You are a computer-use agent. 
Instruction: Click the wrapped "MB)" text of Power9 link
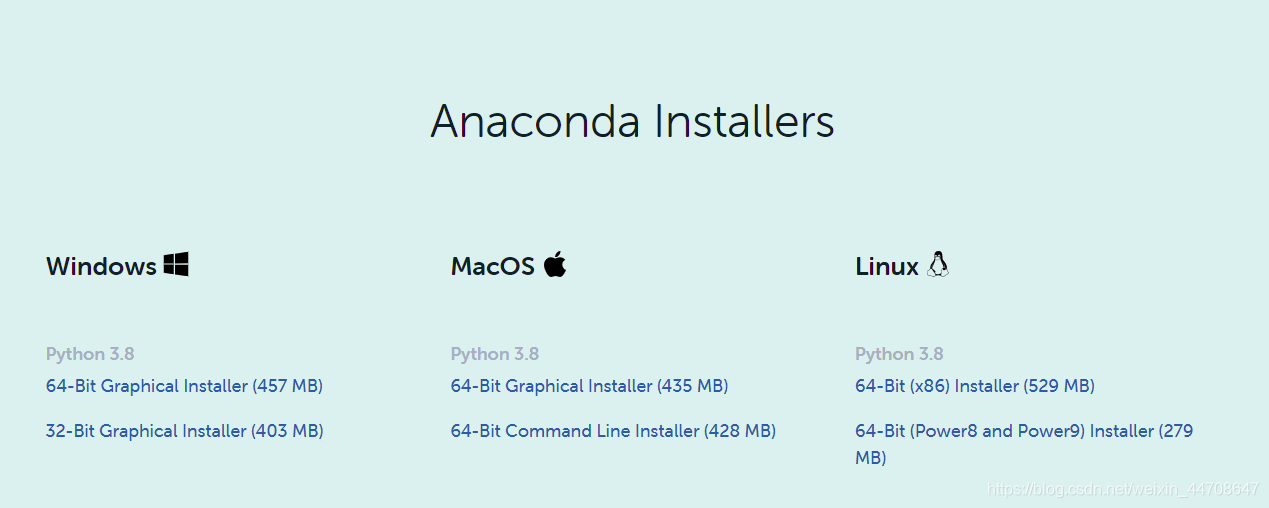[870, 458]
